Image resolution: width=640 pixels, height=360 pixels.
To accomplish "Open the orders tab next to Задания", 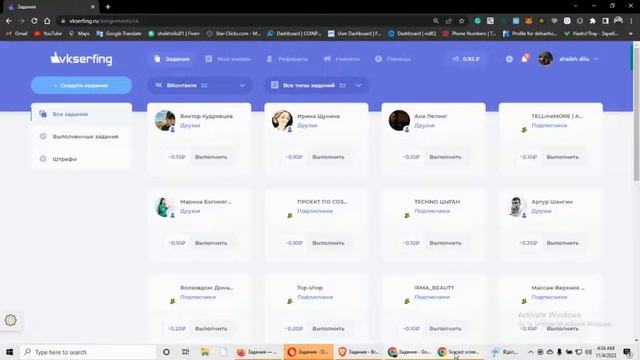I will click(228, 59).
